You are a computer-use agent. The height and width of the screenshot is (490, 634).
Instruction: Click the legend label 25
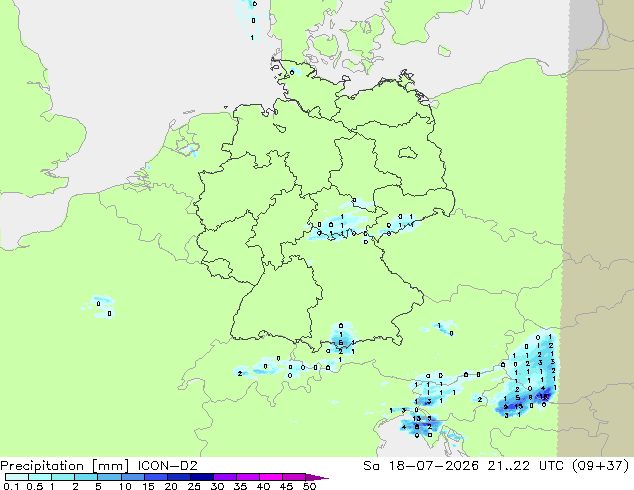(x=194, y=486)
